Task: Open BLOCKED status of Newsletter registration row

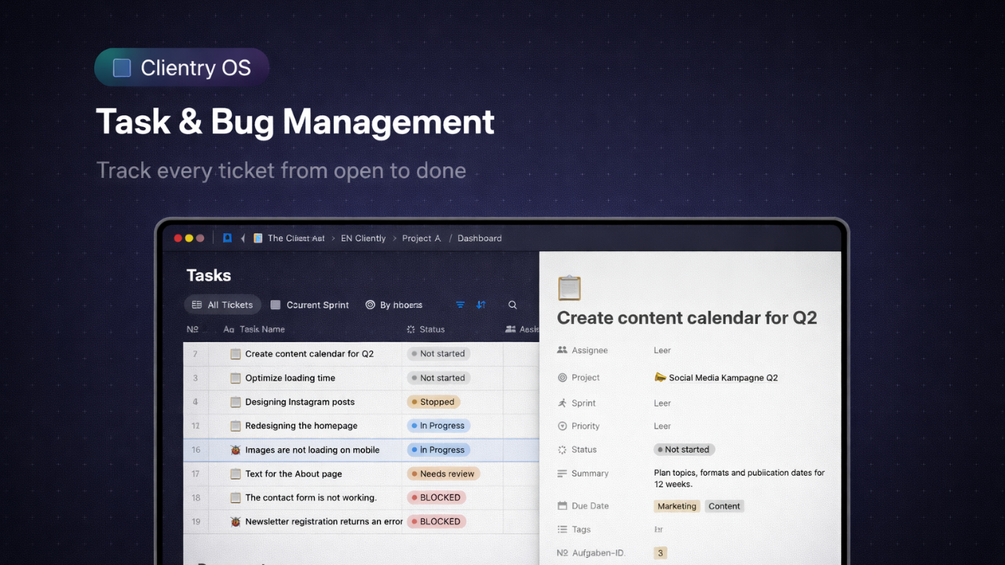Action: 436,521
